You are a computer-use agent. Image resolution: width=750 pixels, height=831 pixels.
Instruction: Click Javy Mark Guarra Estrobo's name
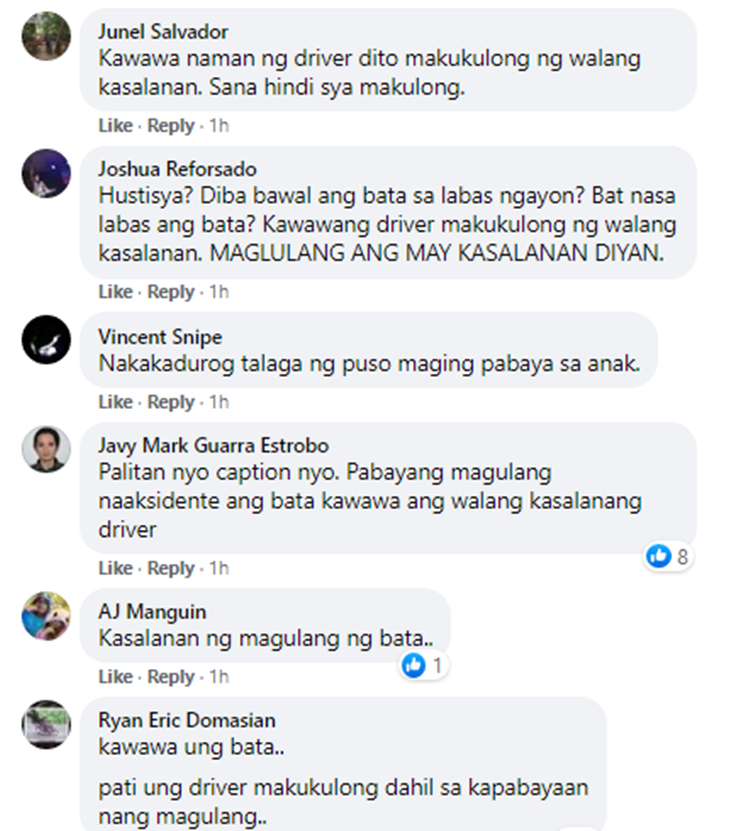click(213, 446)
